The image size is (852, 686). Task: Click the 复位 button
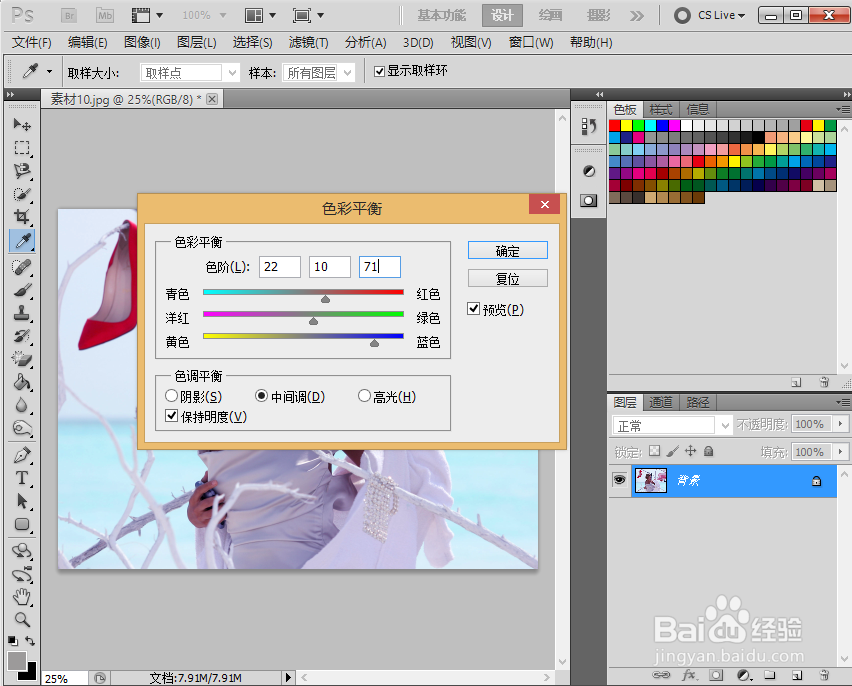508,278
